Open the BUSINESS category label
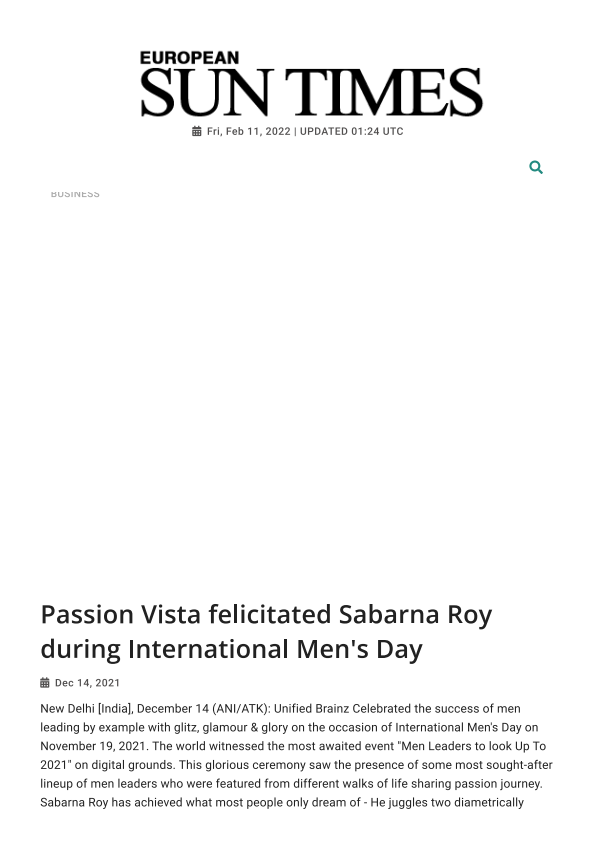The width and height of the screenshot is (595, 842). 75,194
